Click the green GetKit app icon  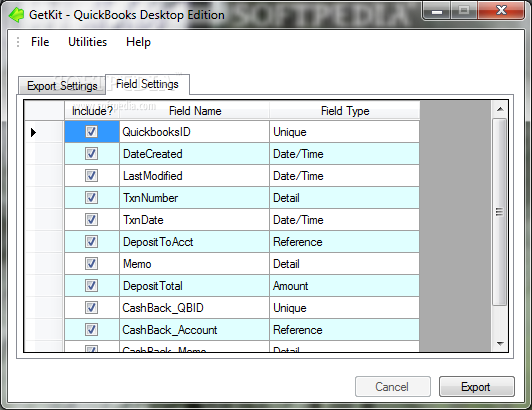(x=16, y=15)
